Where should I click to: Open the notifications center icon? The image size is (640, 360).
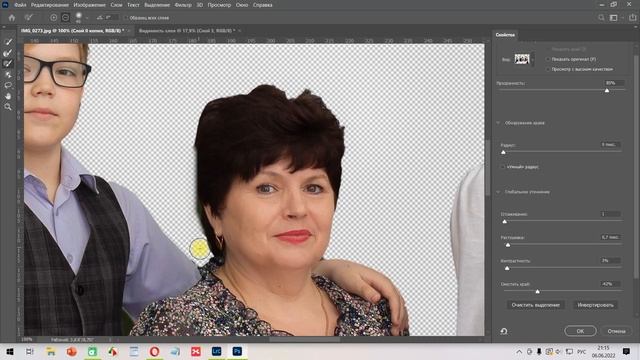point(626,351)
